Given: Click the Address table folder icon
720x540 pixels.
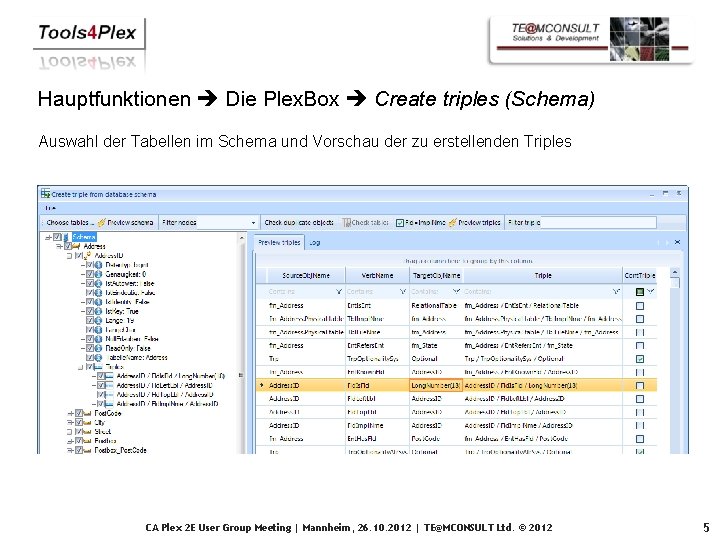Looking at the screenshot, I should [76, 247].
